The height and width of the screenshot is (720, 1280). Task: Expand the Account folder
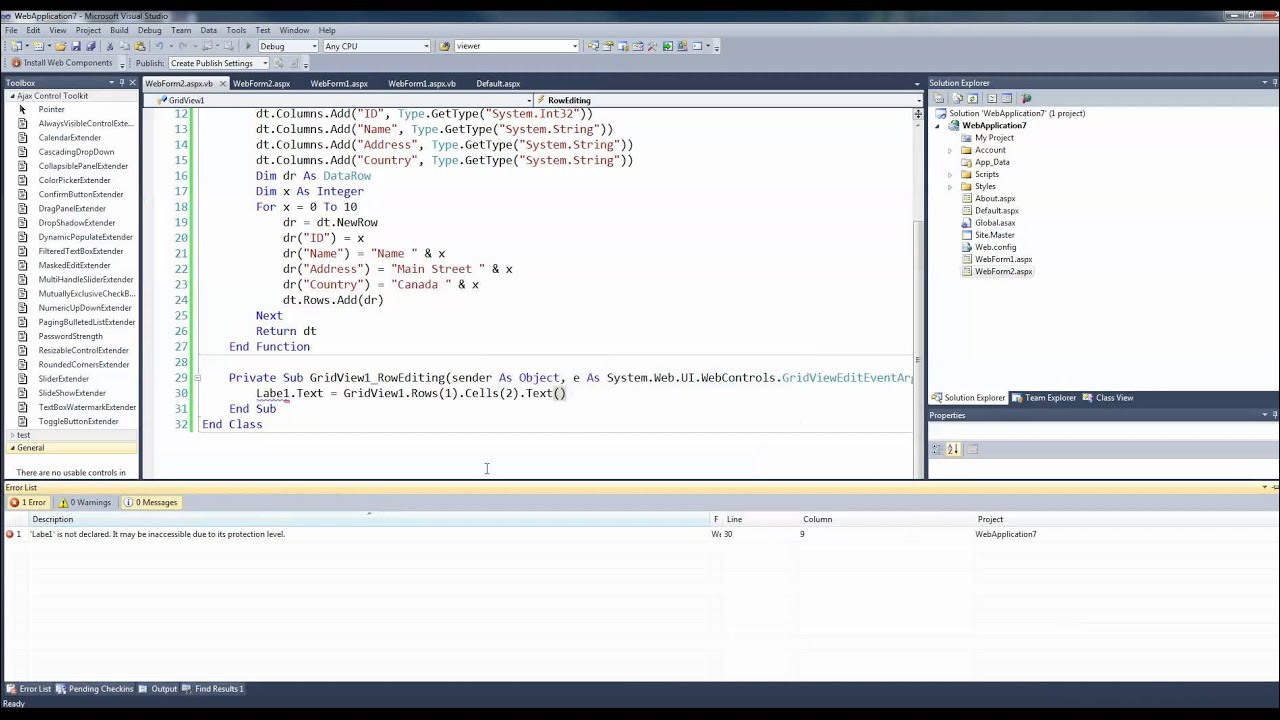[x=950, y=150]
